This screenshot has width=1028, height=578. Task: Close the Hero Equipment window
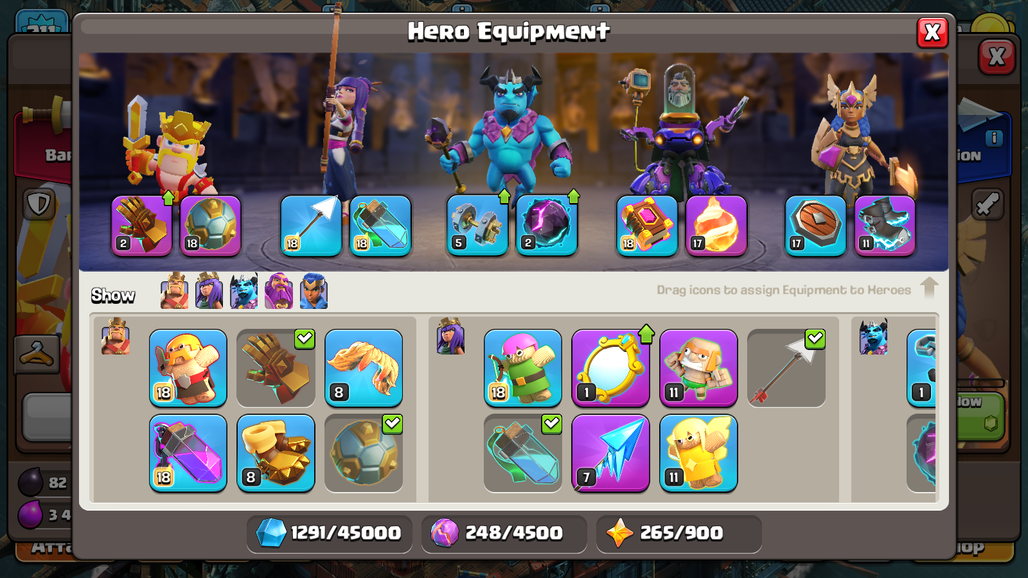[932, 31]
